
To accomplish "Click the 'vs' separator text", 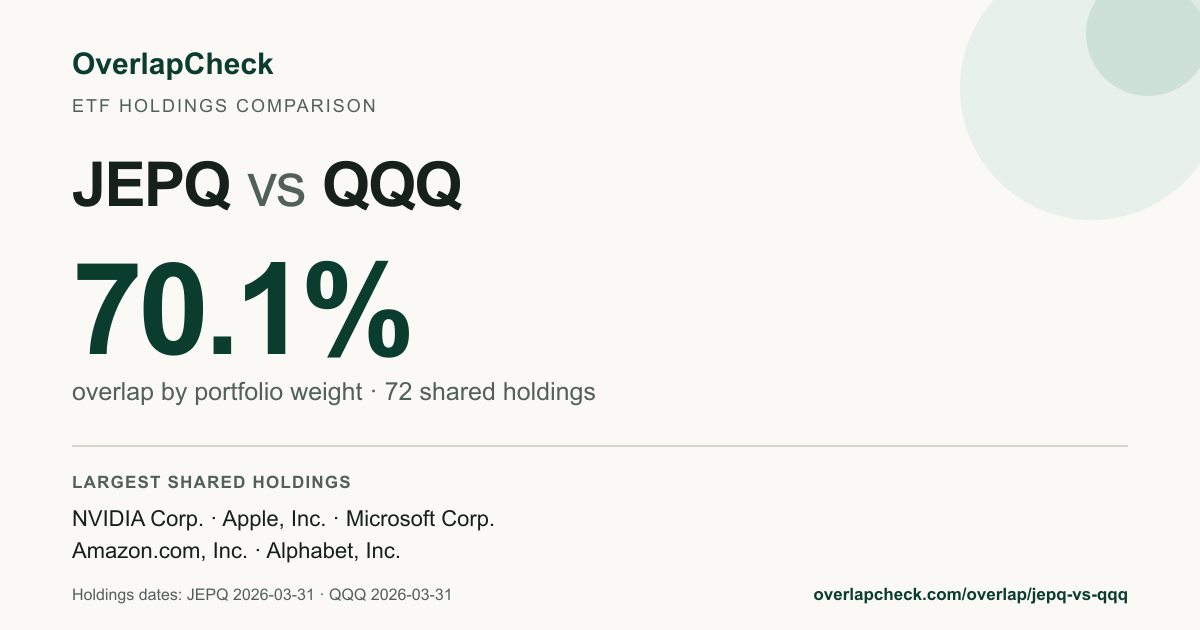I will point(276,189).
